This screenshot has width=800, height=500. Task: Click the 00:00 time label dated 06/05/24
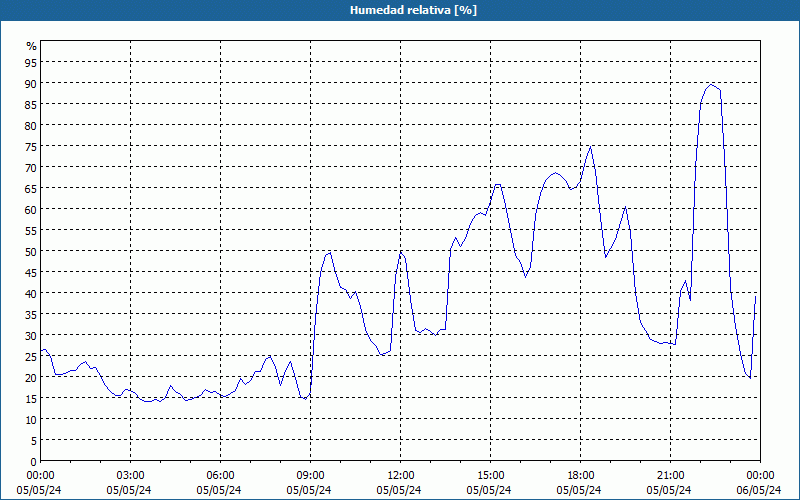click(x=760, y=476)
